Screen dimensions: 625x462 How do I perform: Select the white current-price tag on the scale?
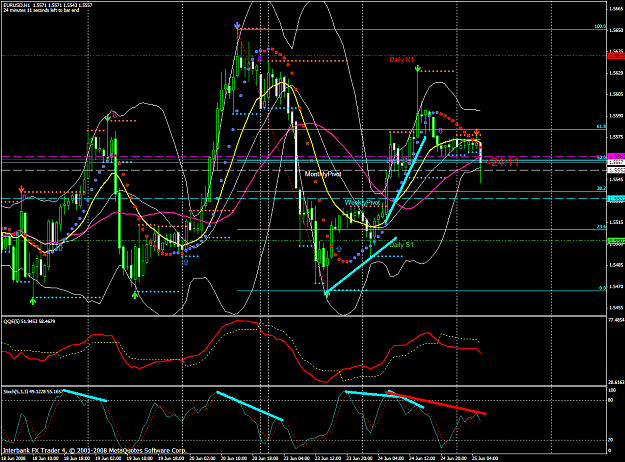point(616,163)
